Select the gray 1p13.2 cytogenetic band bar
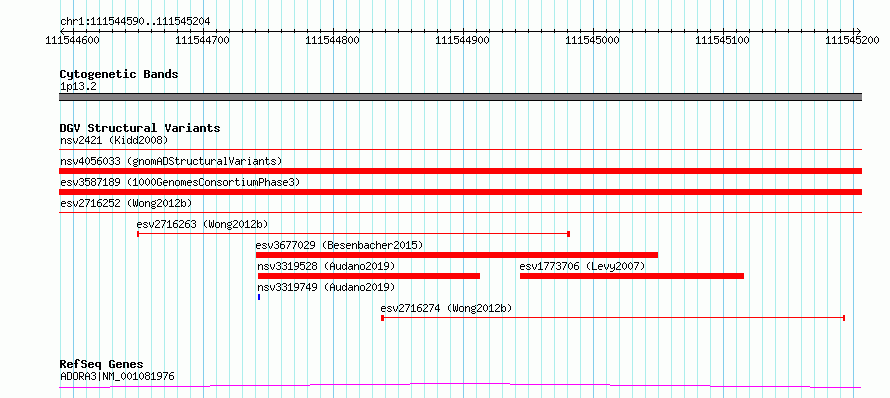This screenshot has width=890, height=398. coord(460,97)
